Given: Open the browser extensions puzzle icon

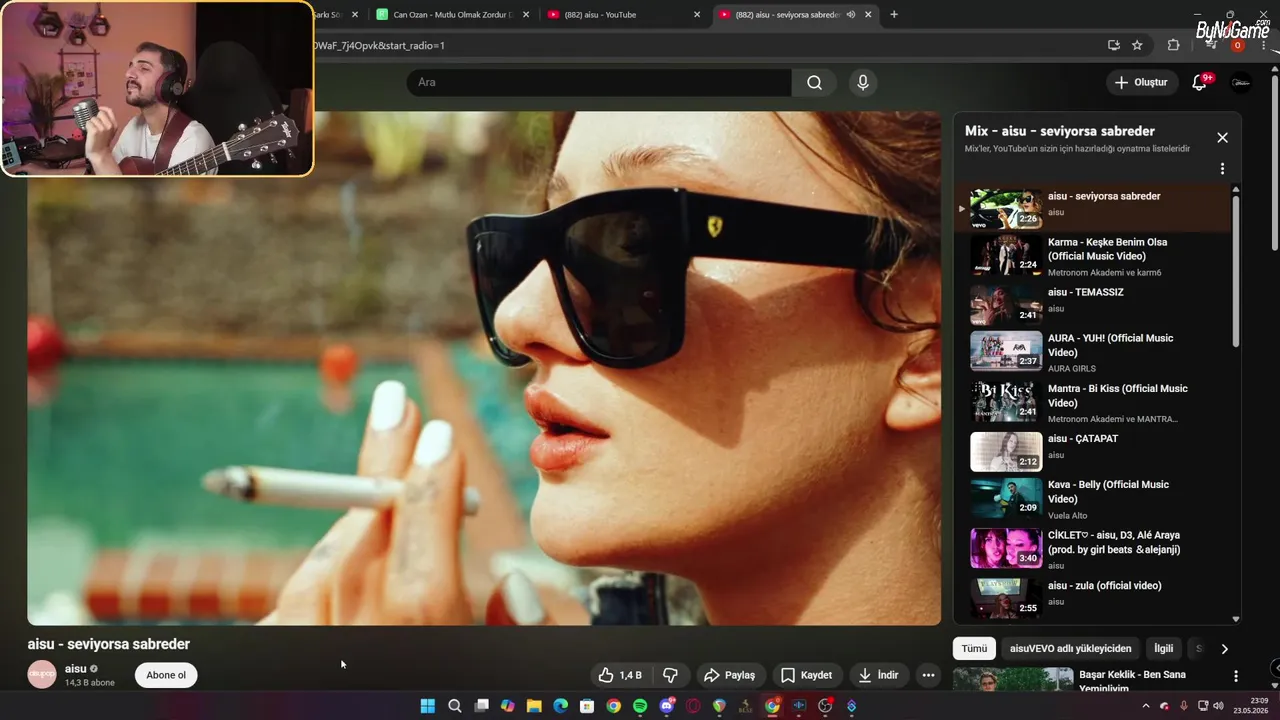Looking at the screenshot, I should [1173, 45].
